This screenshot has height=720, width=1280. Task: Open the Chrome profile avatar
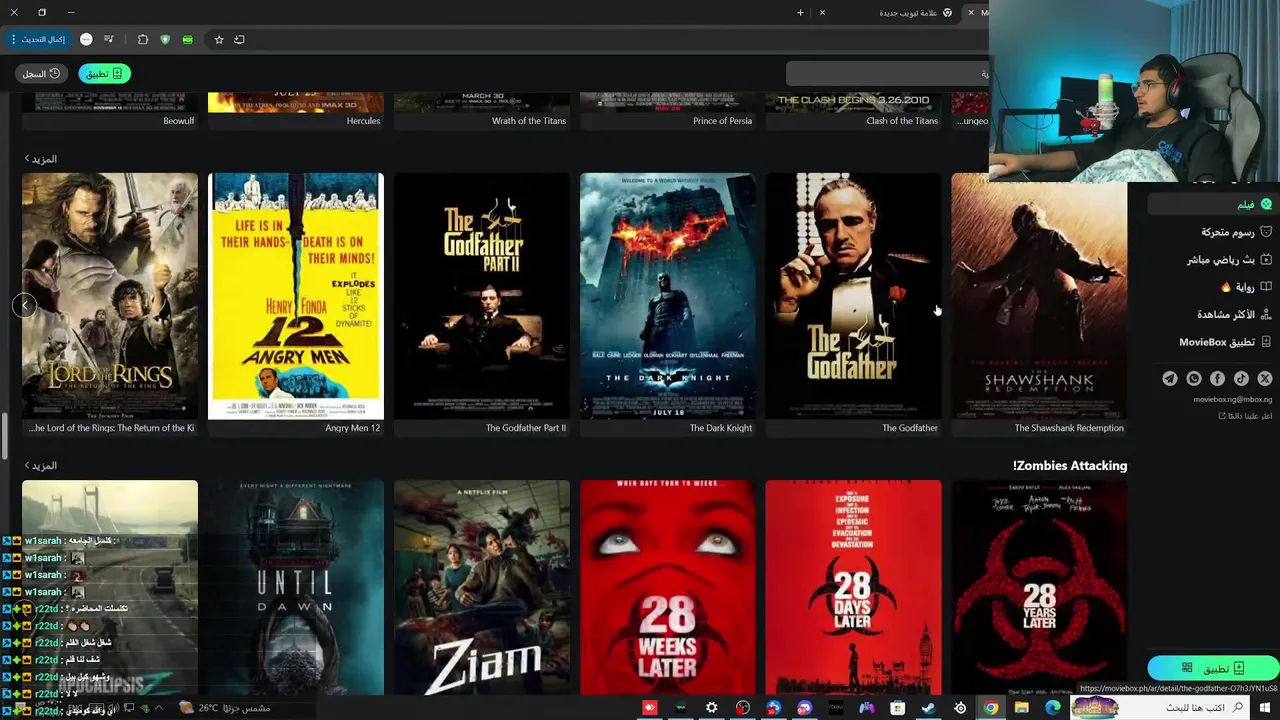pos(86,39)
